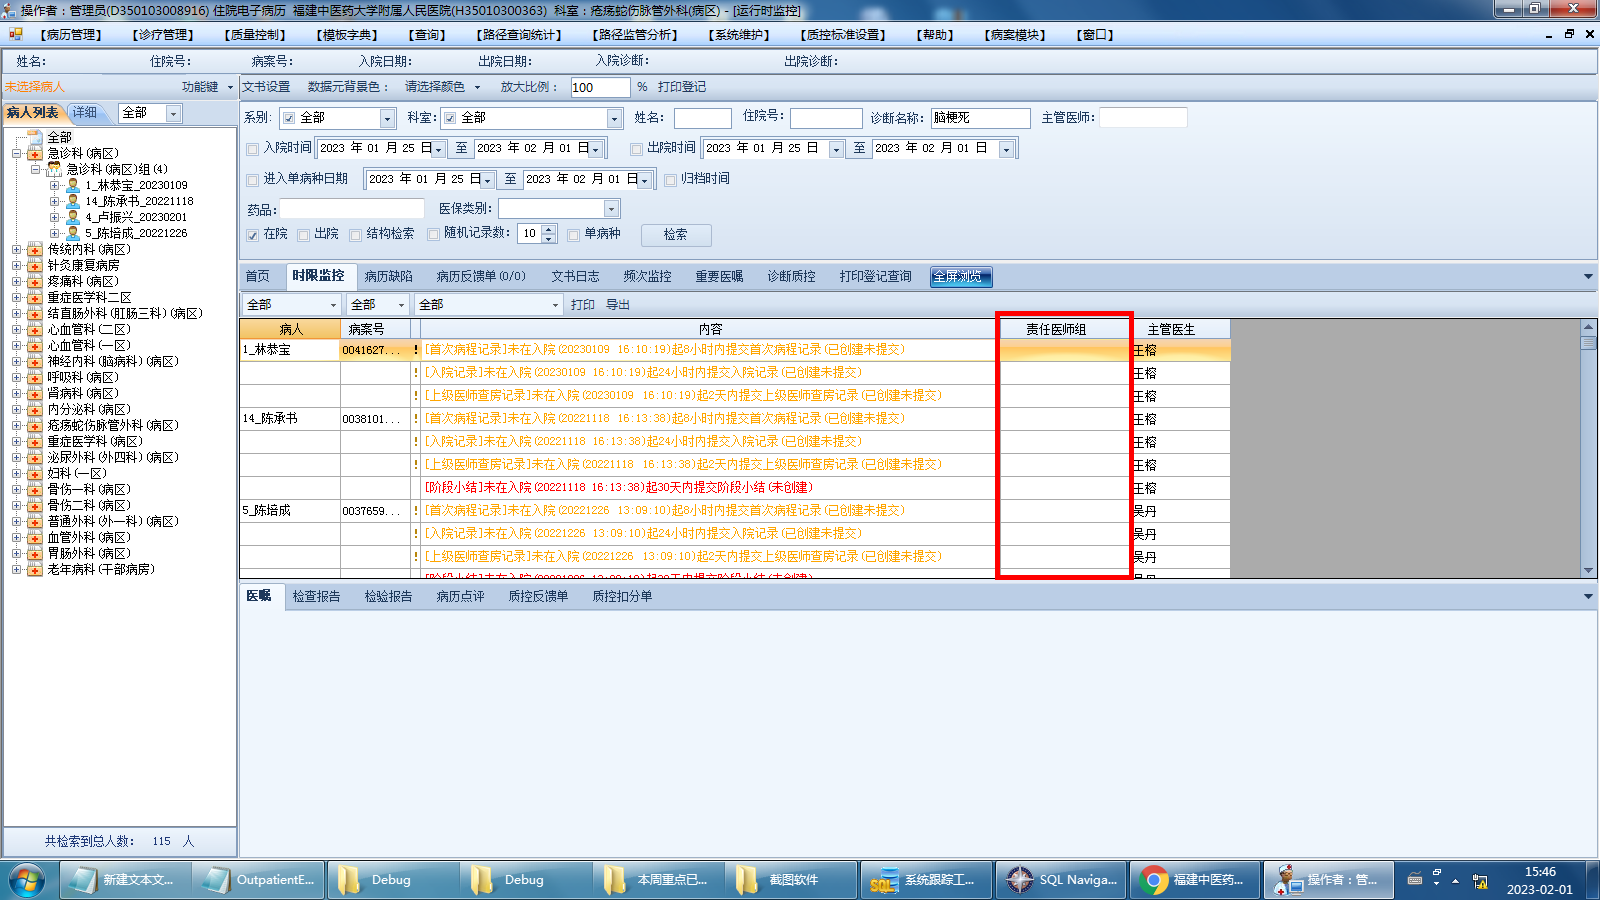1600x900 pixels.
Task: Open SQL Navigator in the taskbar
Action: 1061,881
